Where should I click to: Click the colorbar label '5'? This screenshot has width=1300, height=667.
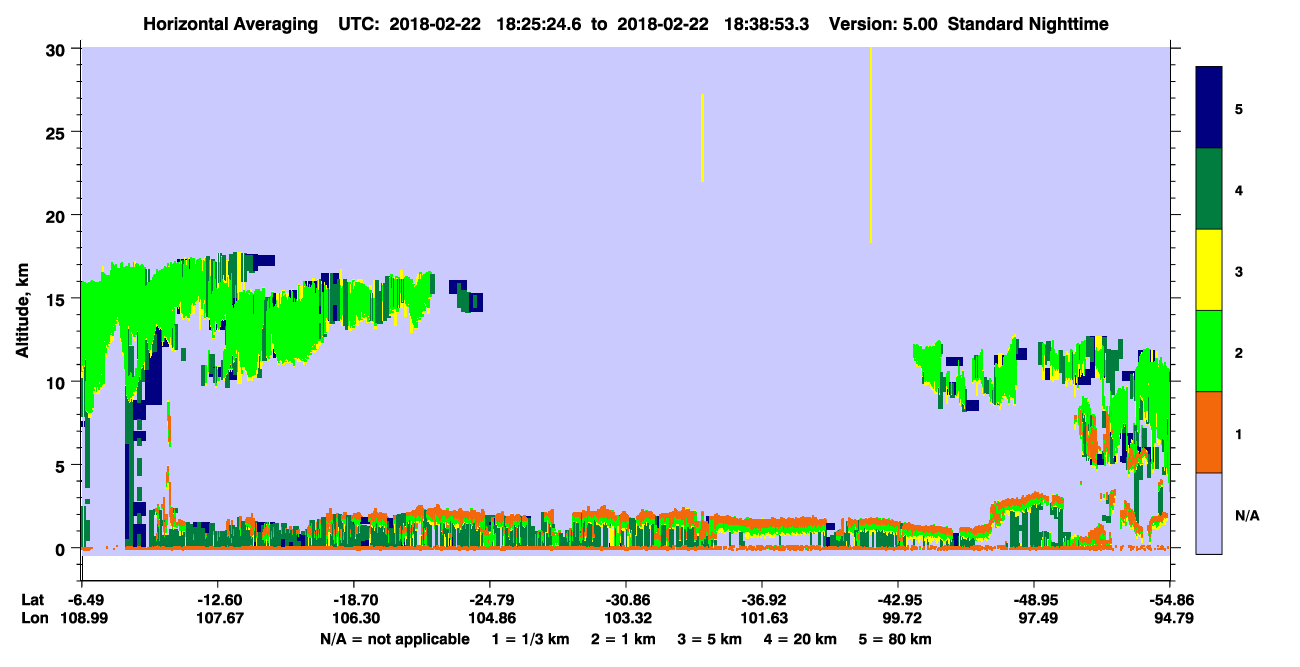1239,108
